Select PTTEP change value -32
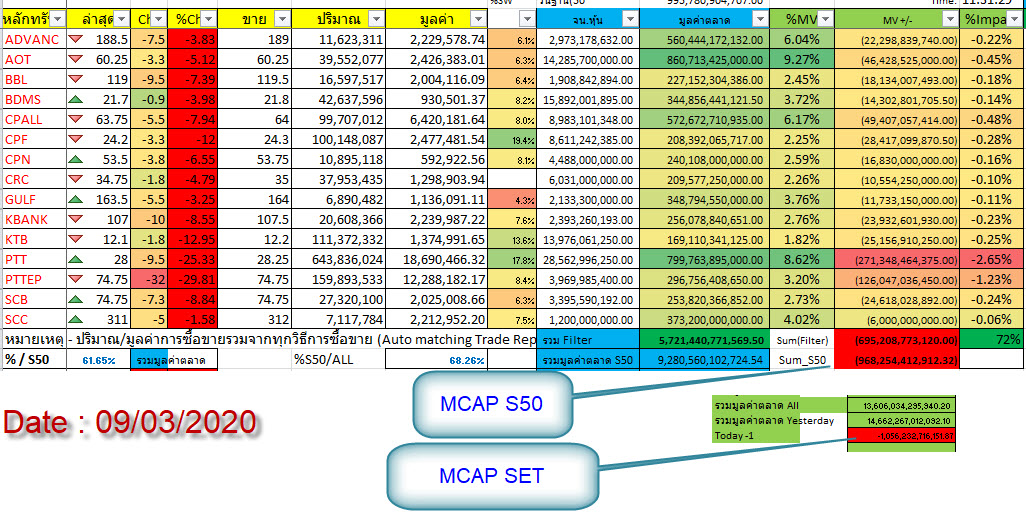1026x517 pixels. (149, 279)
